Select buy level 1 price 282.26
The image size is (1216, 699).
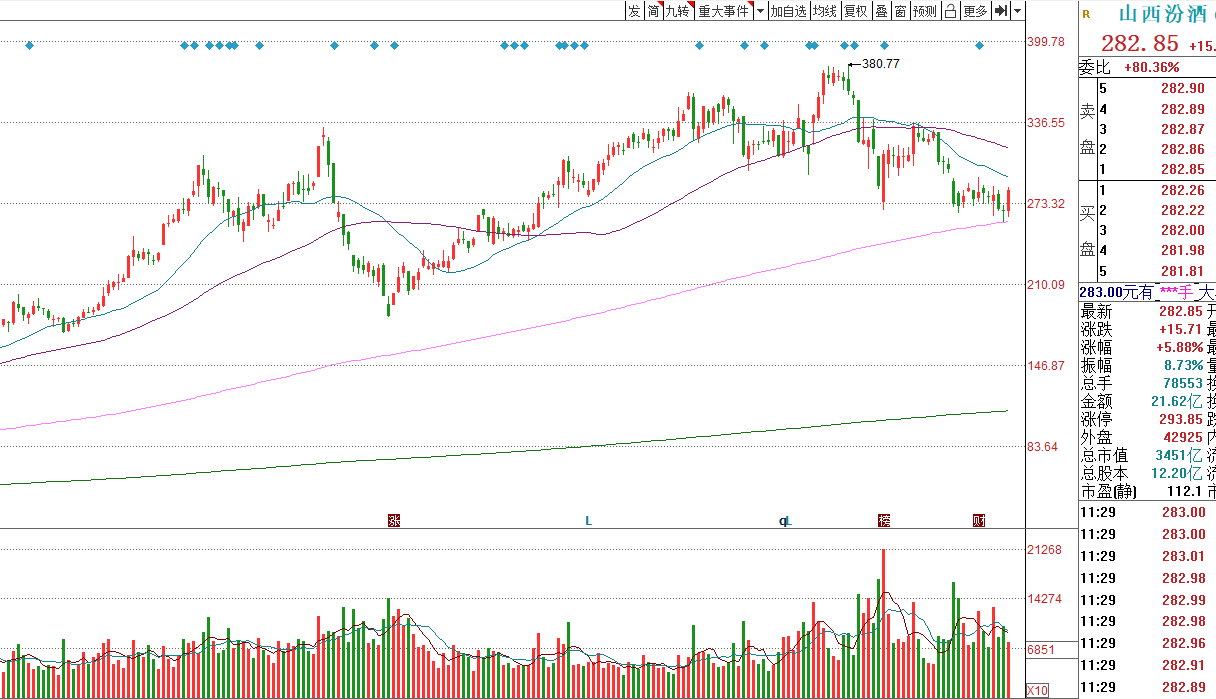(x=1182, y=190)
